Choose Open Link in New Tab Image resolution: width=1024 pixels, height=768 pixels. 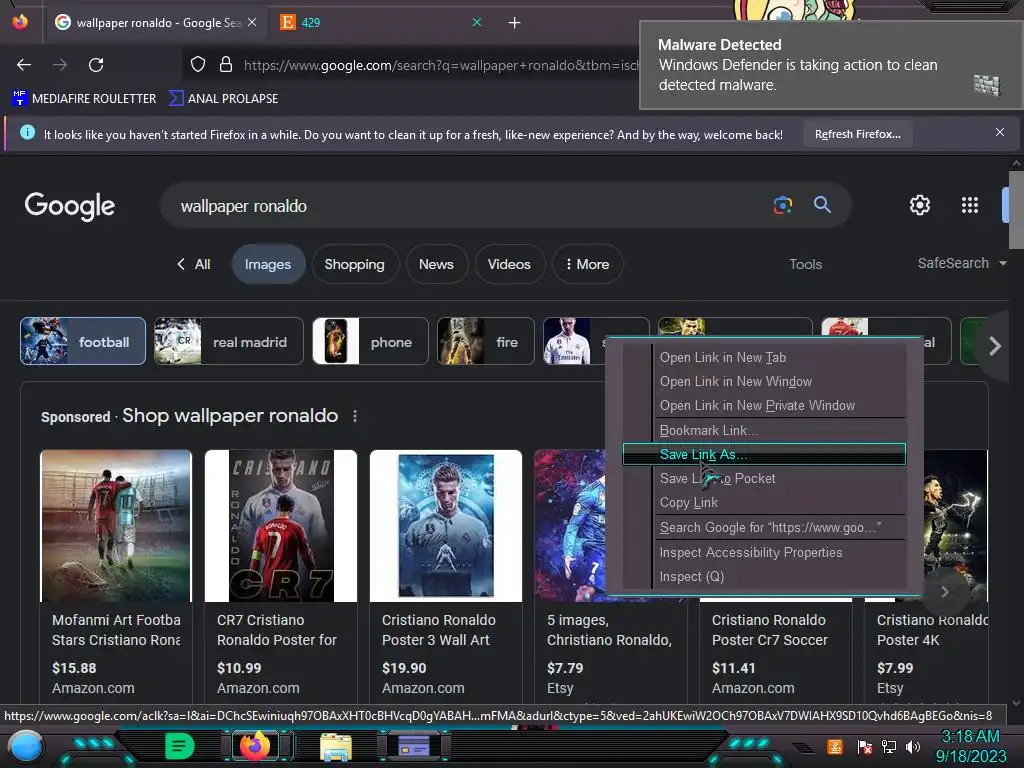point(764,357)
